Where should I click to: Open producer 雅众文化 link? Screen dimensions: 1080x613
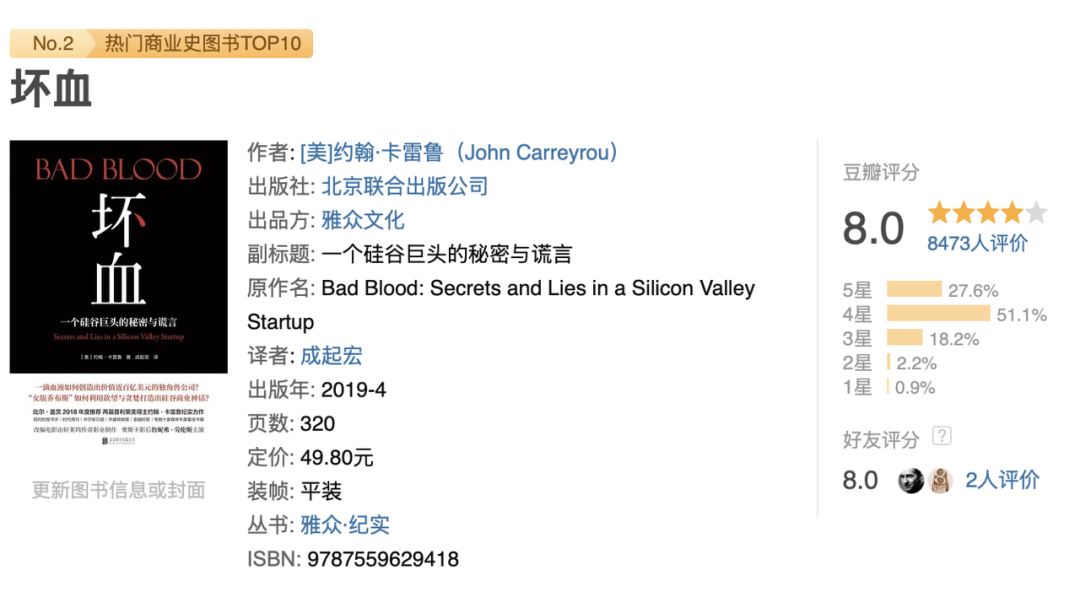click(x=363, y=220)
